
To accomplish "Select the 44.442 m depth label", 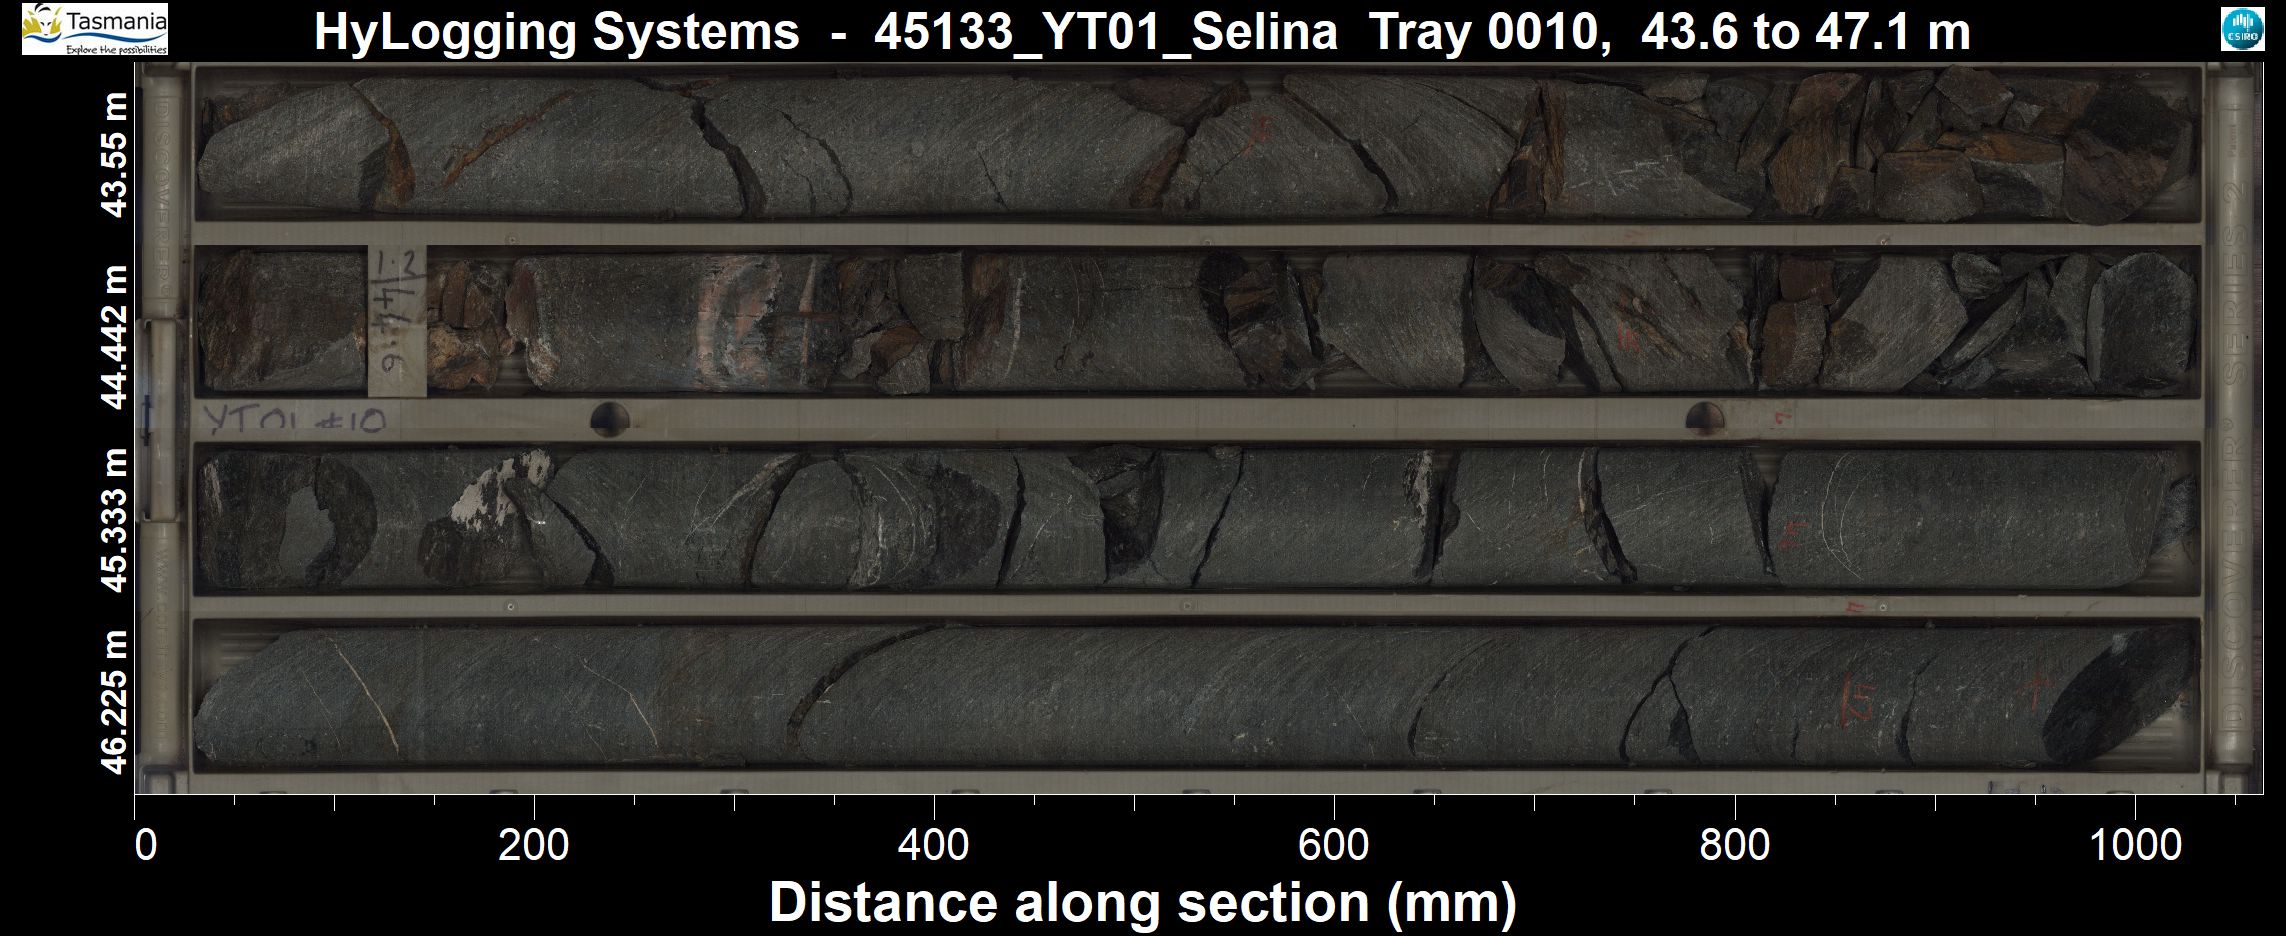I will coord(115,337).
